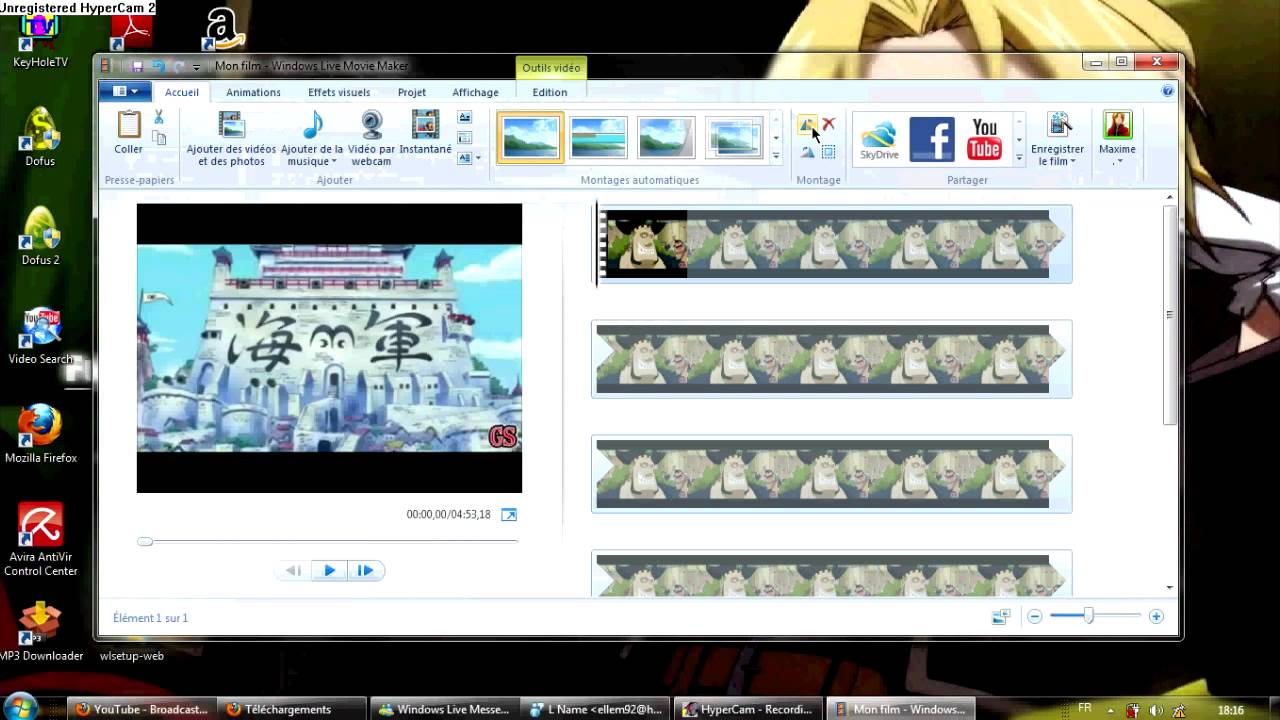The image size is (1280, 720).
Task: Open Movie Maker help with the question mark
Action: 1167,91
